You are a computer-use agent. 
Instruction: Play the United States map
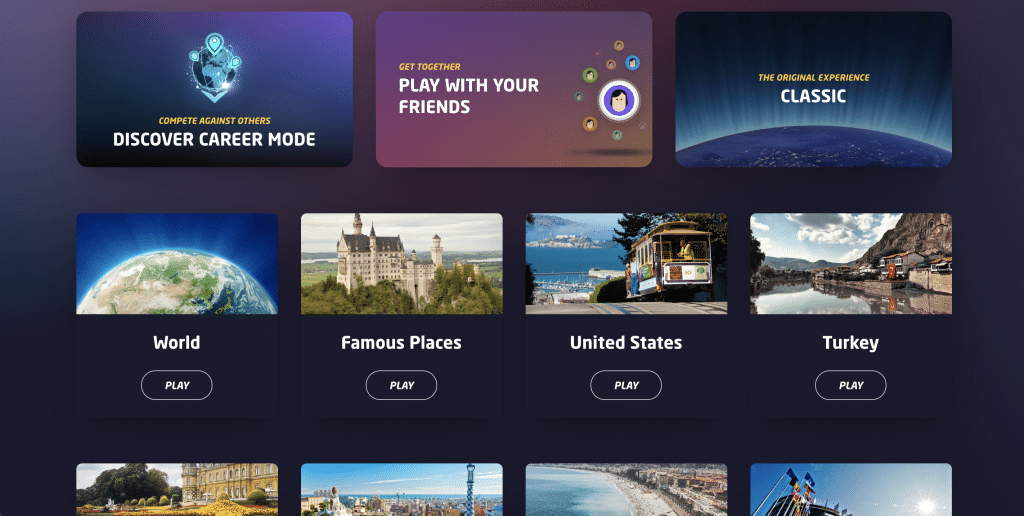tap(626, 385)
